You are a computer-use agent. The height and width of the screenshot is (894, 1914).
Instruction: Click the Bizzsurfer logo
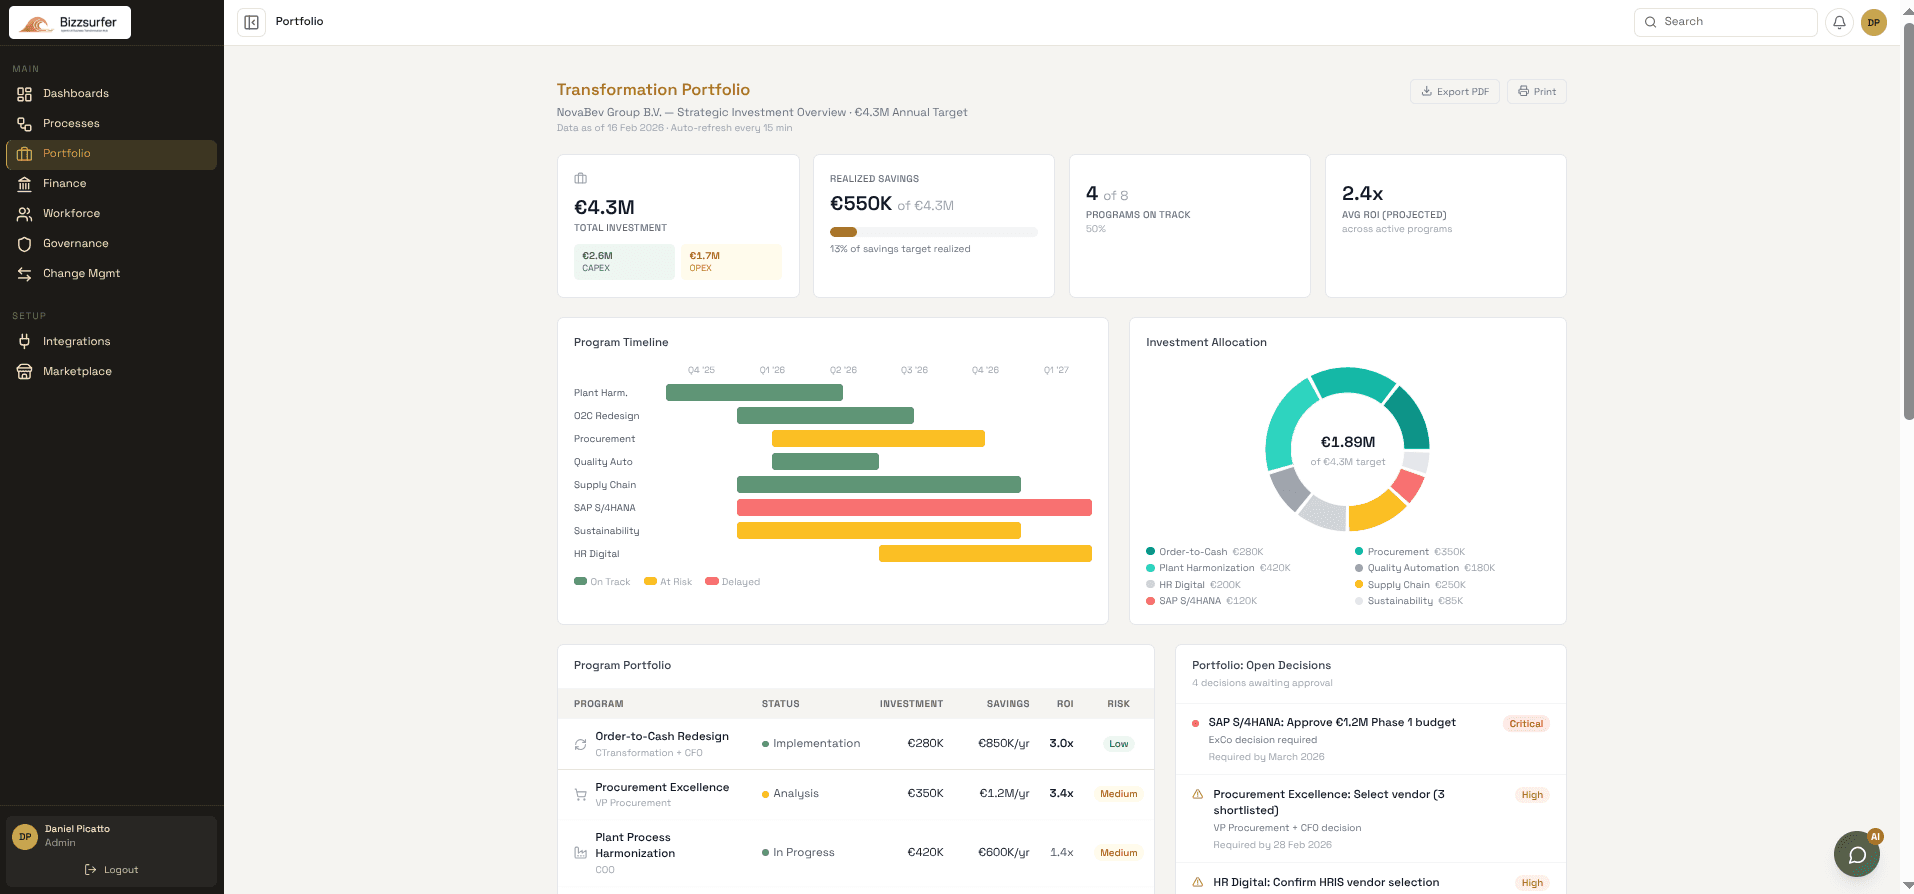click(70, 22)
